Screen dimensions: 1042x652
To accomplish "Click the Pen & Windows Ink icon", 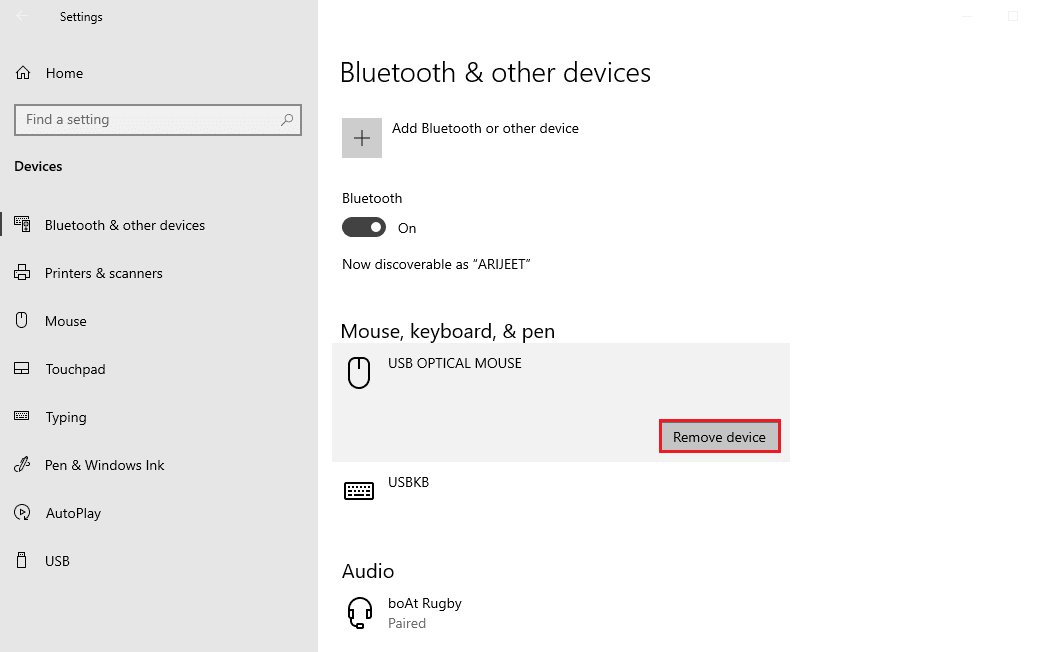I will coord(22,464).
